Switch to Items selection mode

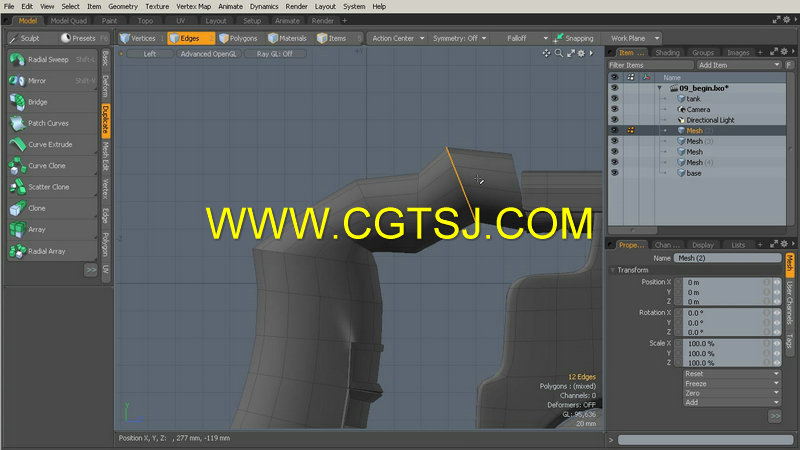coord(338,38)
